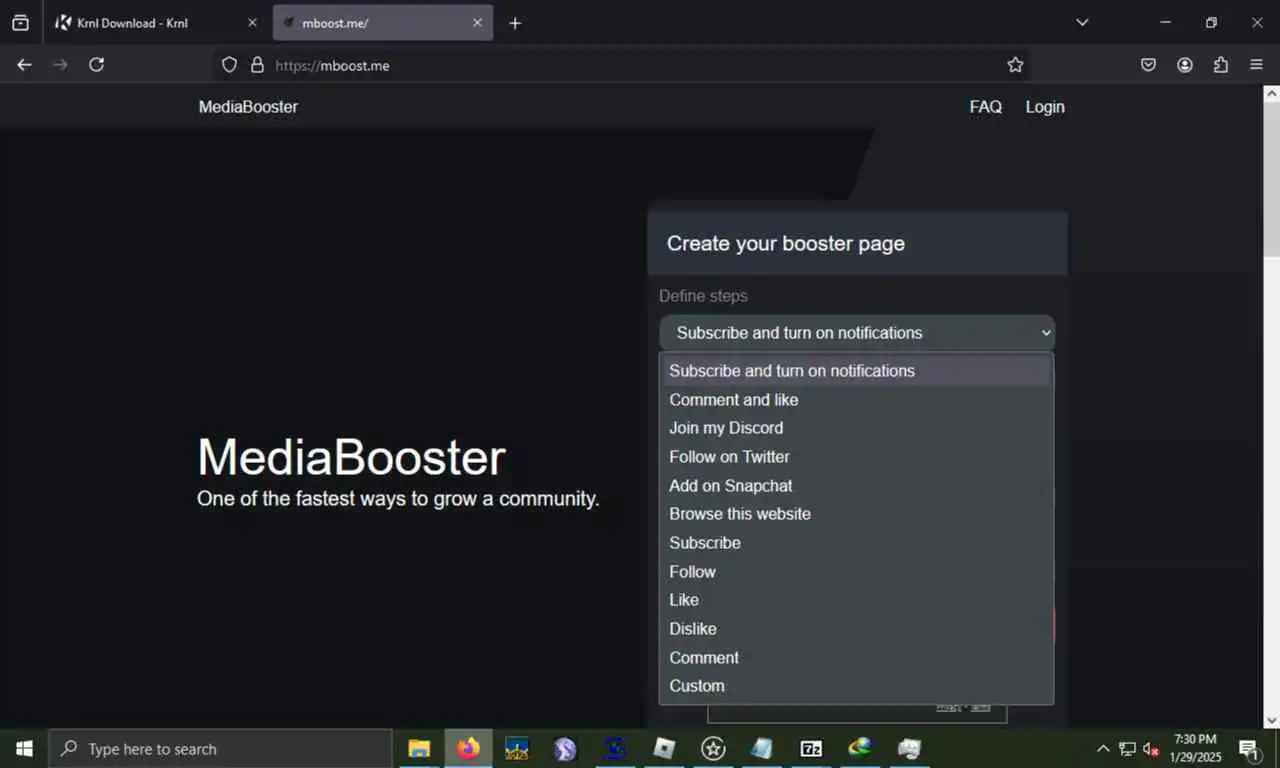Viewport: 1280px width, 768px height.
Task: Open the FAQ page link
Action: click(985, 107)
